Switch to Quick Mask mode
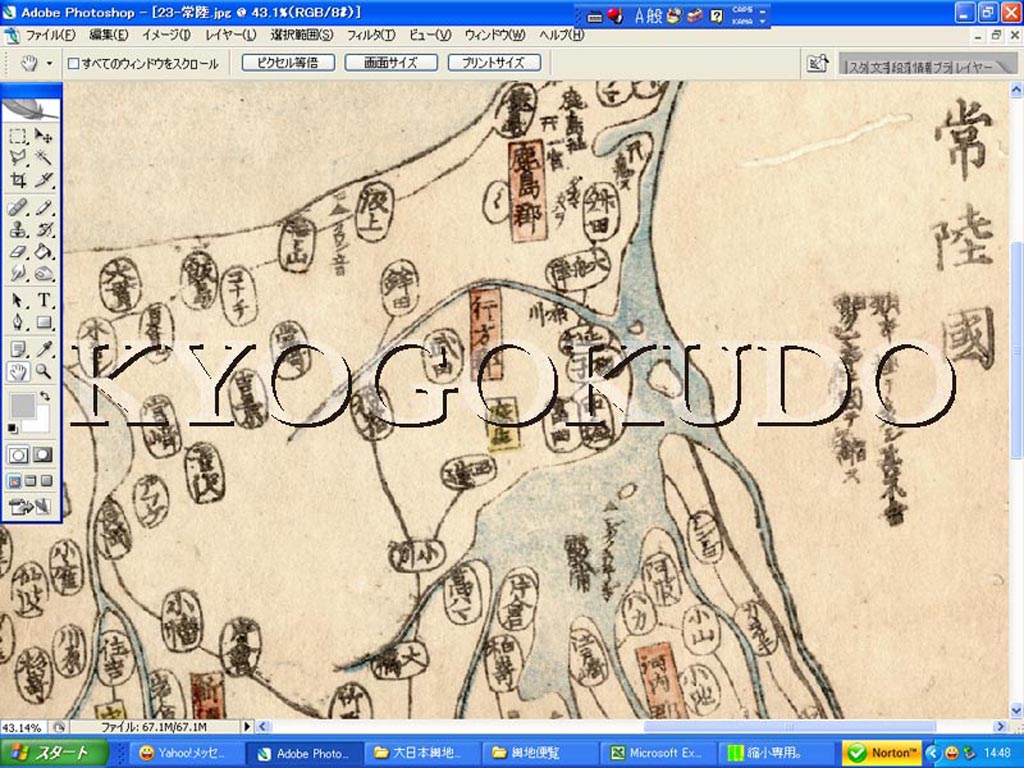 click(43, 455)
